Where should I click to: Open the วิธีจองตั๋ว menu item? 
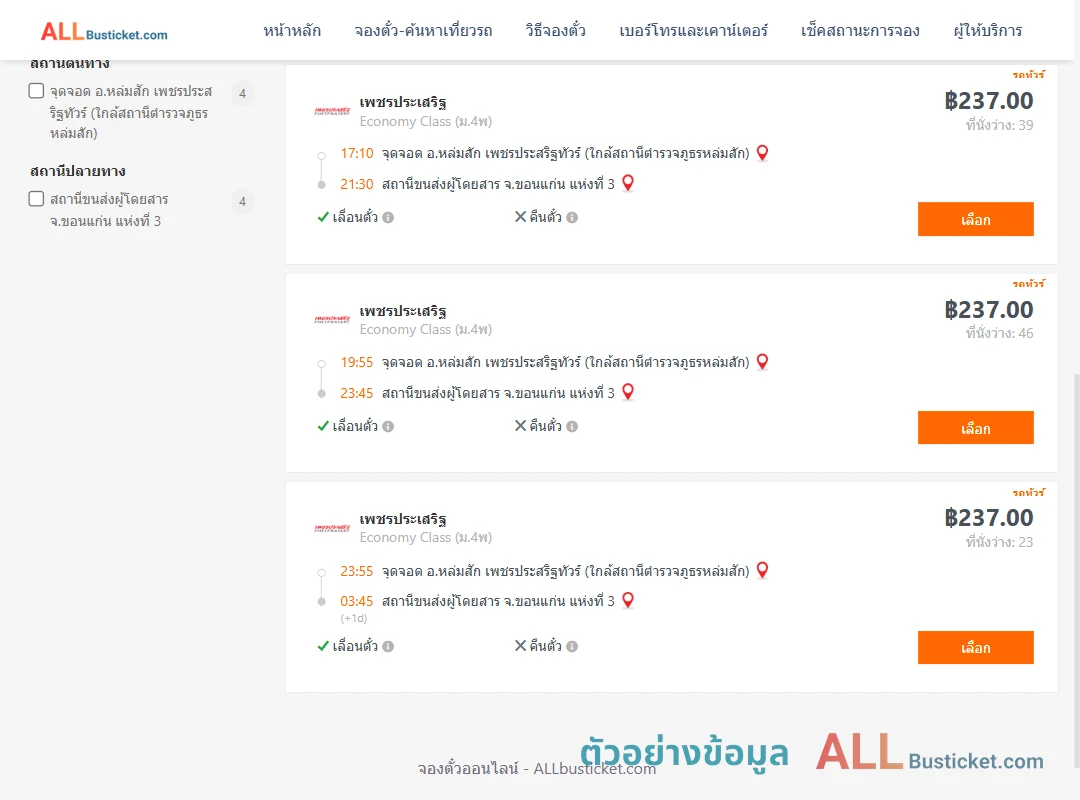tap(555, 30)
